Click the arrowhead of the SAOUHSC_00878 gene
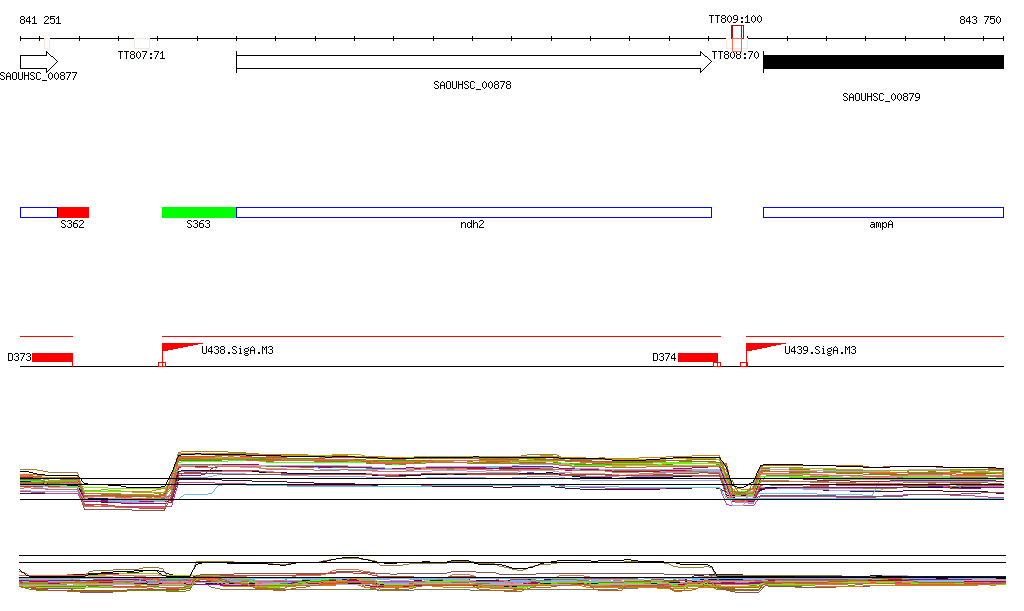The width and height of the screenshot is (1024, 611). coord(704,62)
